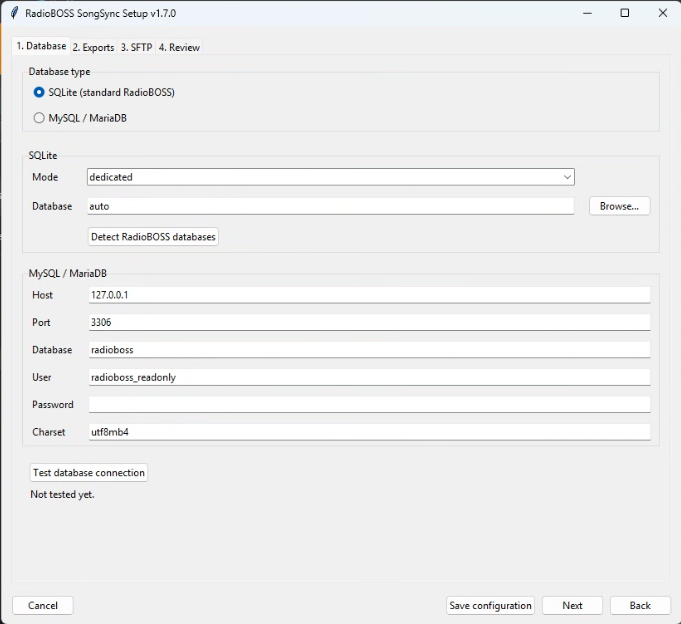The width and height of the screenshot is (681, 624).
Task: Click Test database connection button
Action: click(x=89, y=473)
